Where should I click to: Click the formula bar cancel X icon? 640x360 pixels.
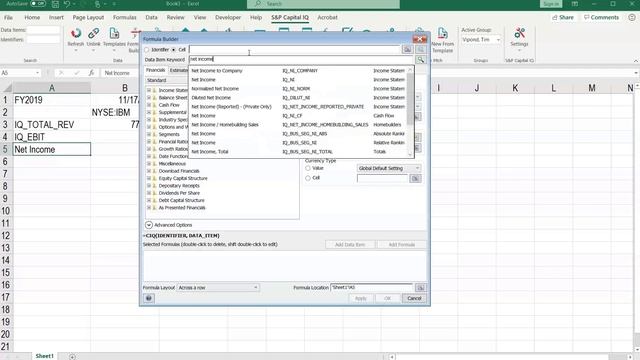point(61,73)
